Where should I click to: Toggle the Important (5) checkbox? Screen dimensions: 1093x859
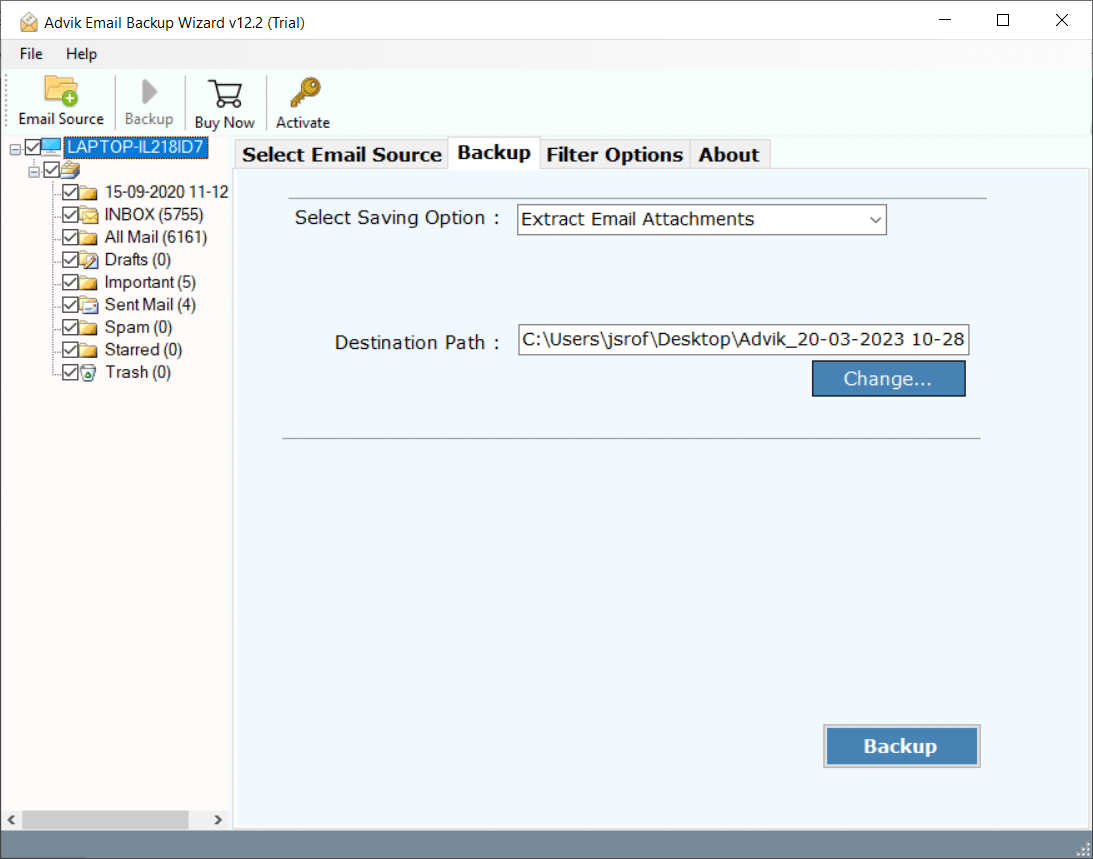pyautogui.click(x=70, y=282)
